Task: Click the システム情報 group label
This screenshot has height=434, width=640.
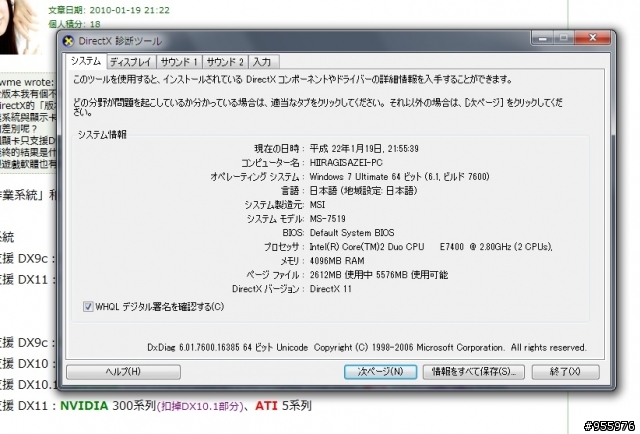Action: [102, 135]
